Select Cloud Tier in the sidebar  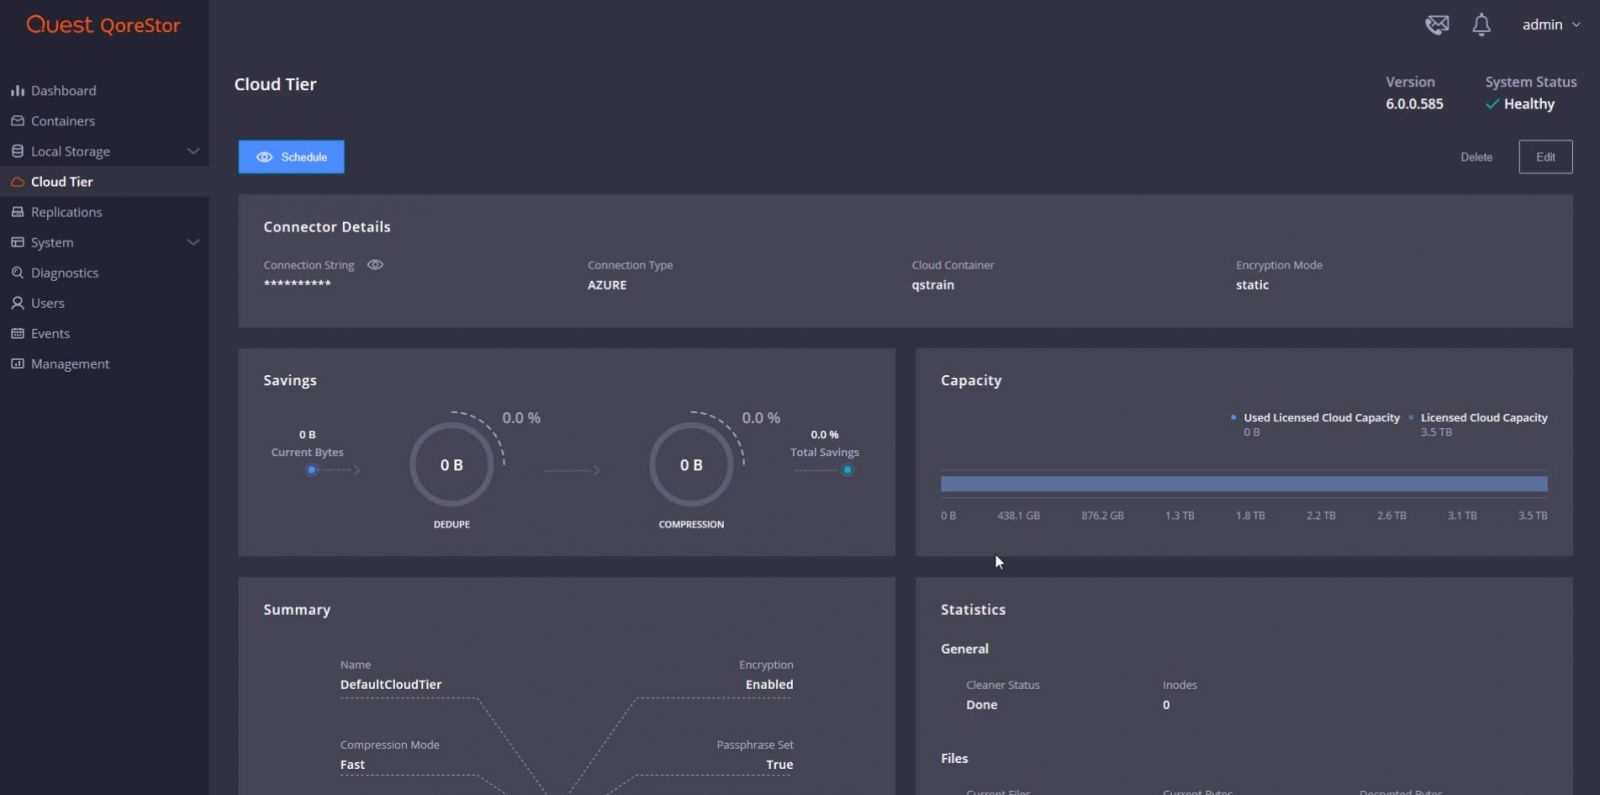62,182
